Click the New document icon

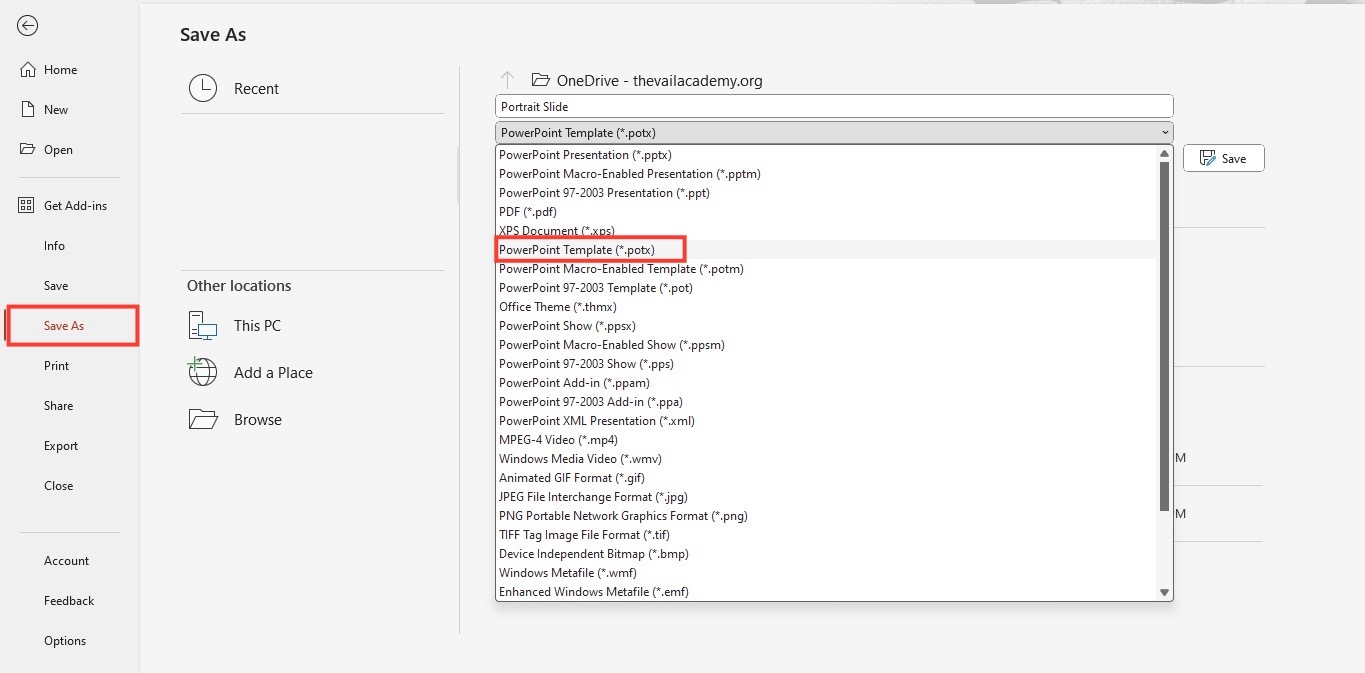click(x=27, y=110)
